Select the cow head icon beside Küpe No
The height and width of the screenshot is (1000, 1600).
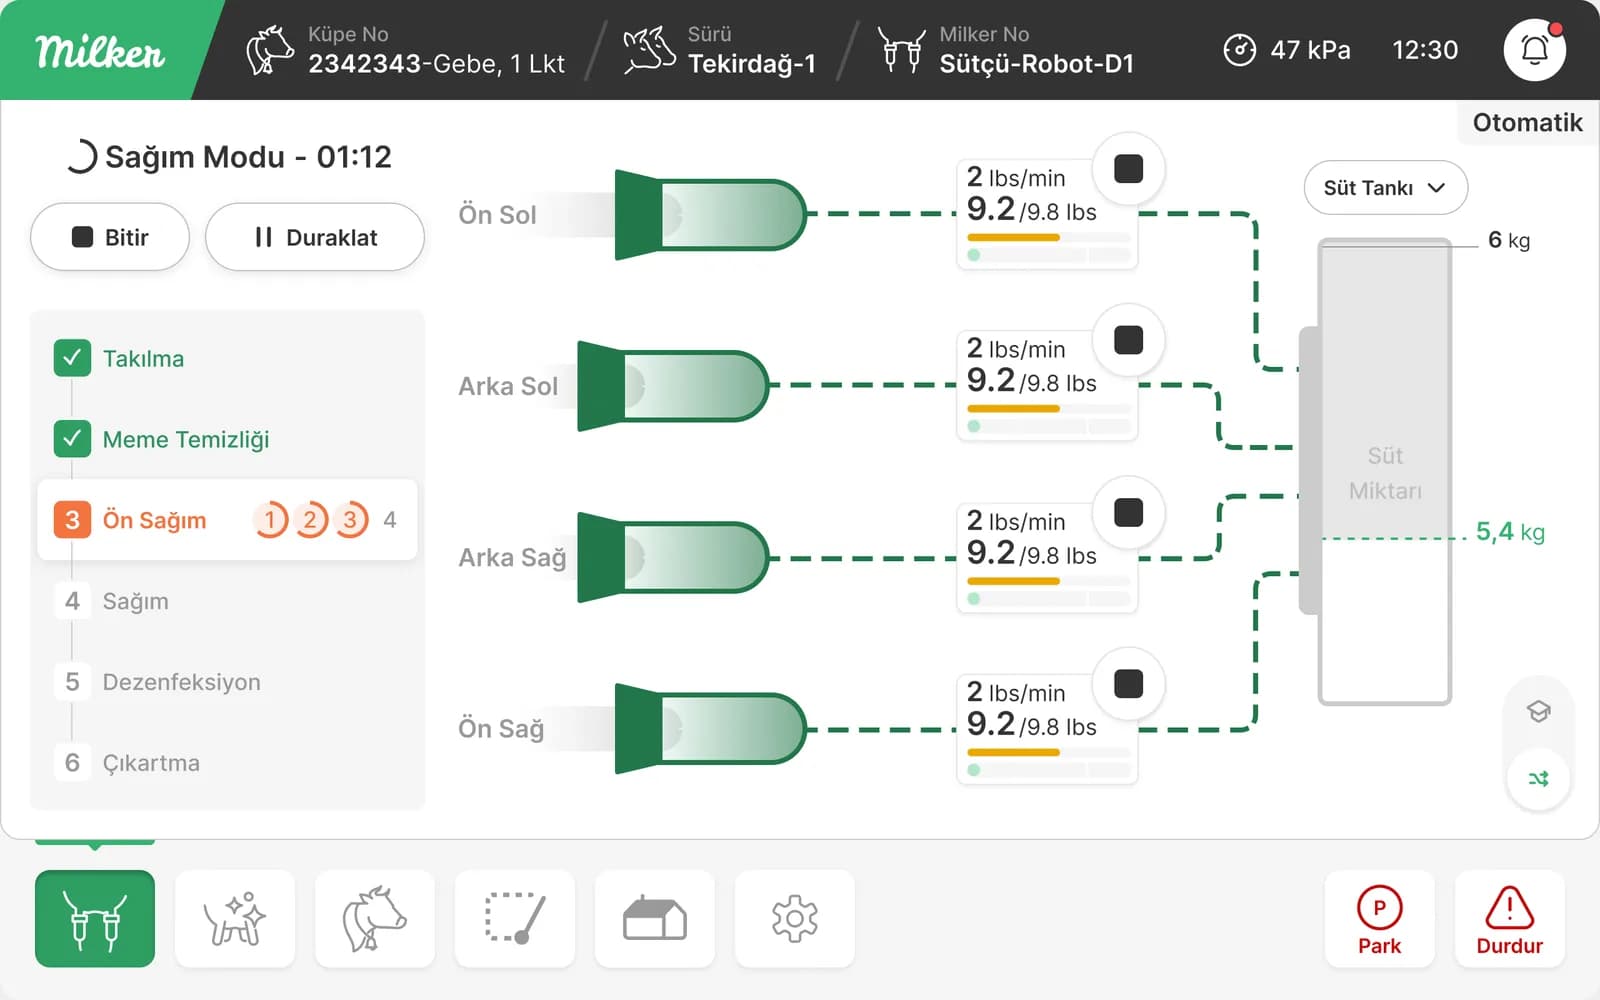(x=270, y=50)
